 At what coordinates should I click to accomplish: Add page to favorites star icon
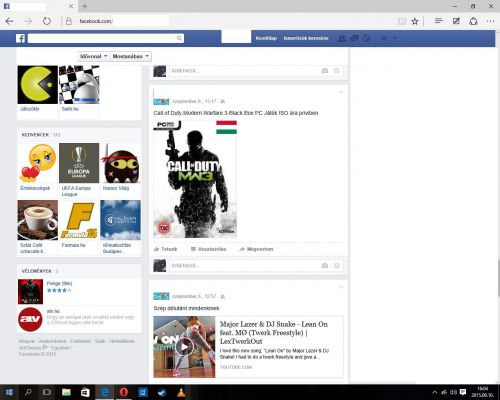coord(415,21)
